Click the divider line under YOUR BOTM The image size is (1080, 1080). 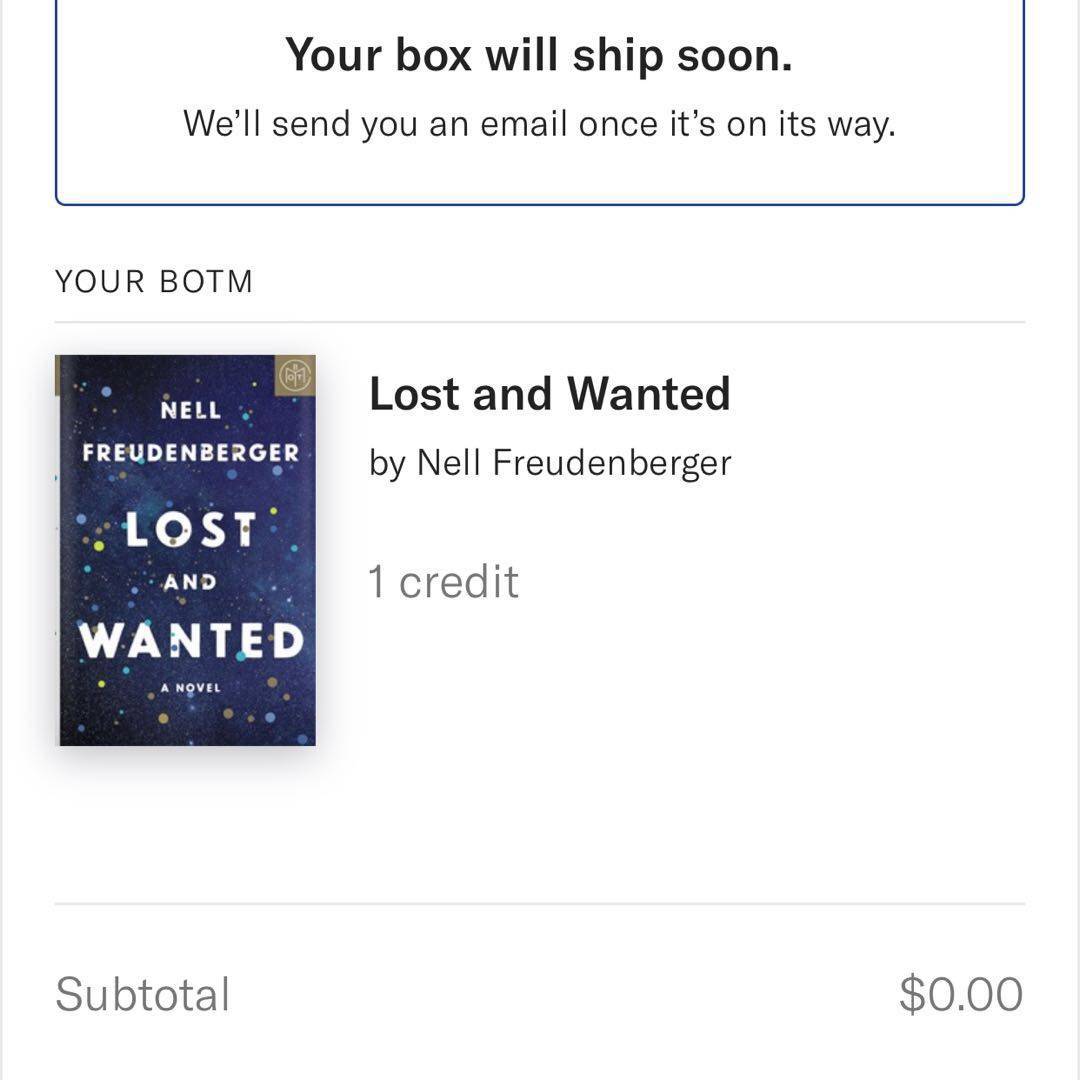point(540,322)
